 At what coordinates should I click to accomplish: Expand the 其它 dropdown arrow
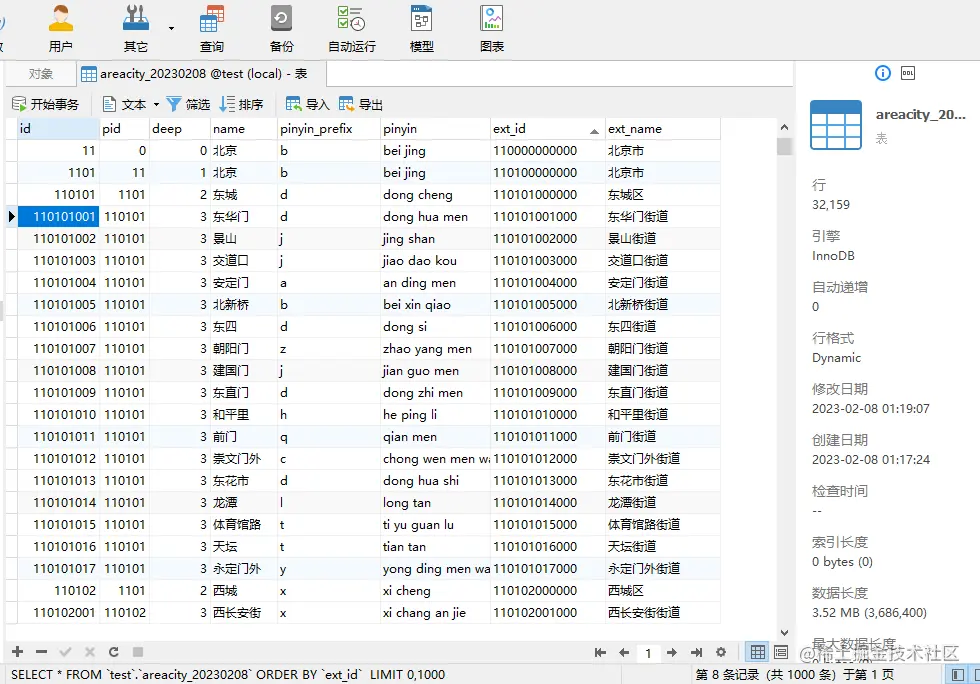[171, 28]
